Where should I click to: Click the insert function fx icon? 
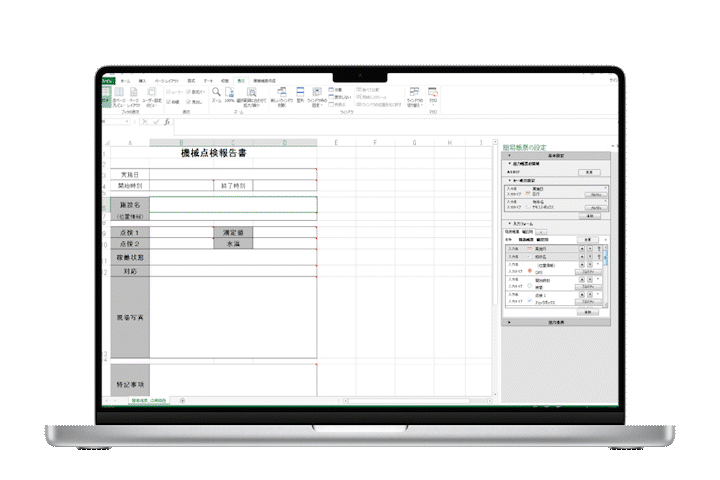167,122
